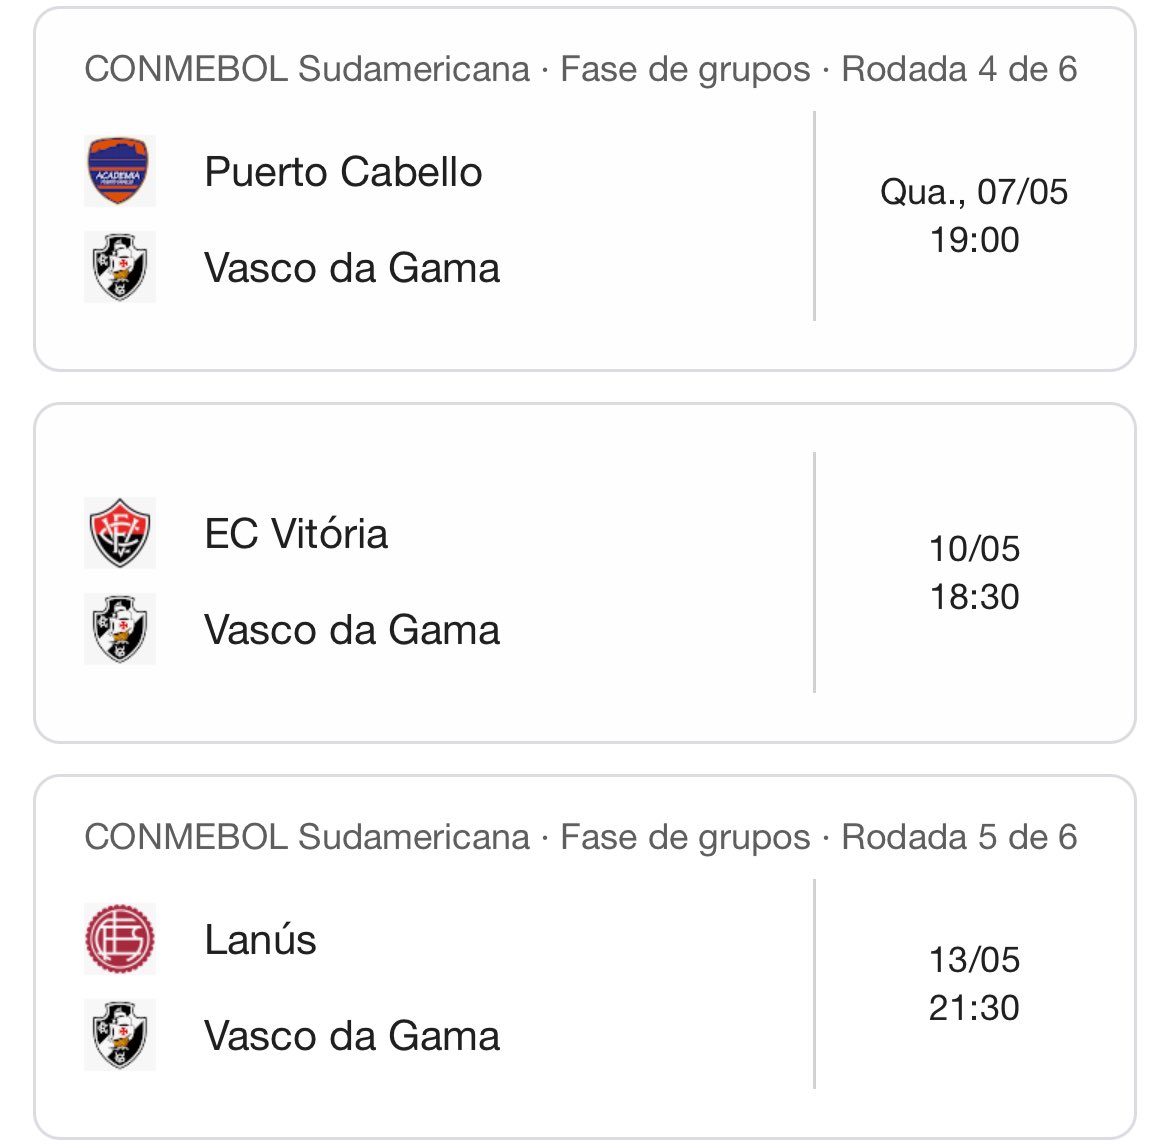1170x1148 pixels.
Task: Click the Qua., 07/05 match date
Action: [974, 191]
